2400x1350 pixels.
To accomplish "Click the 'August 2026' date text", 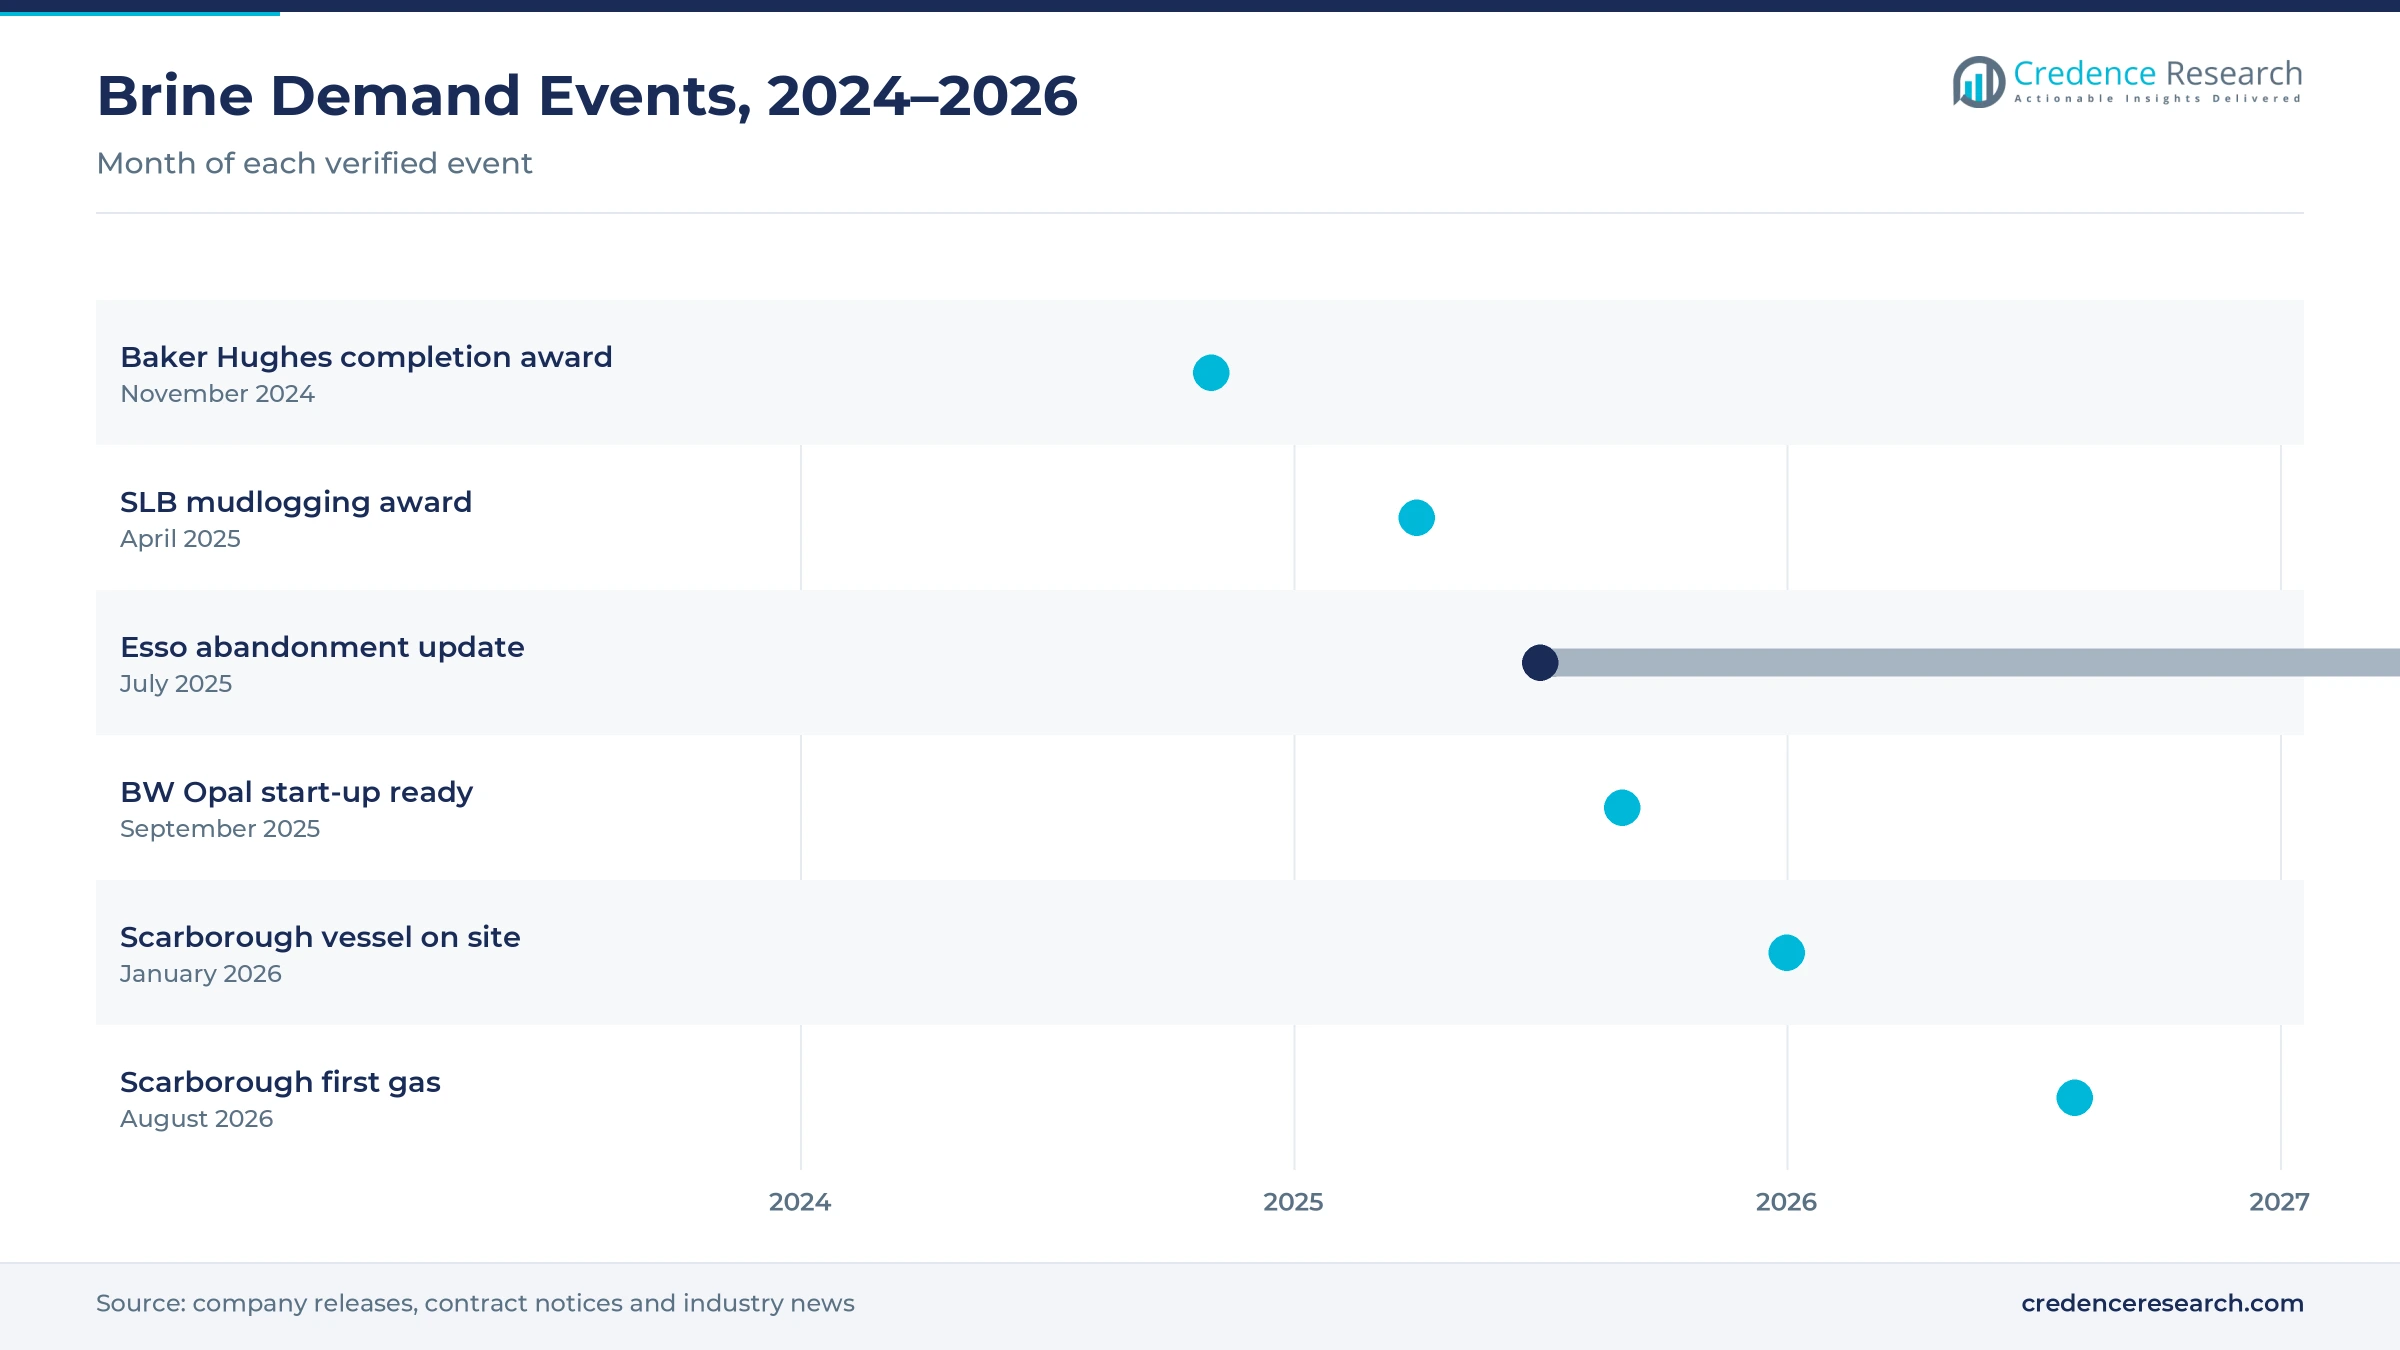I will tap(196, 1119).
